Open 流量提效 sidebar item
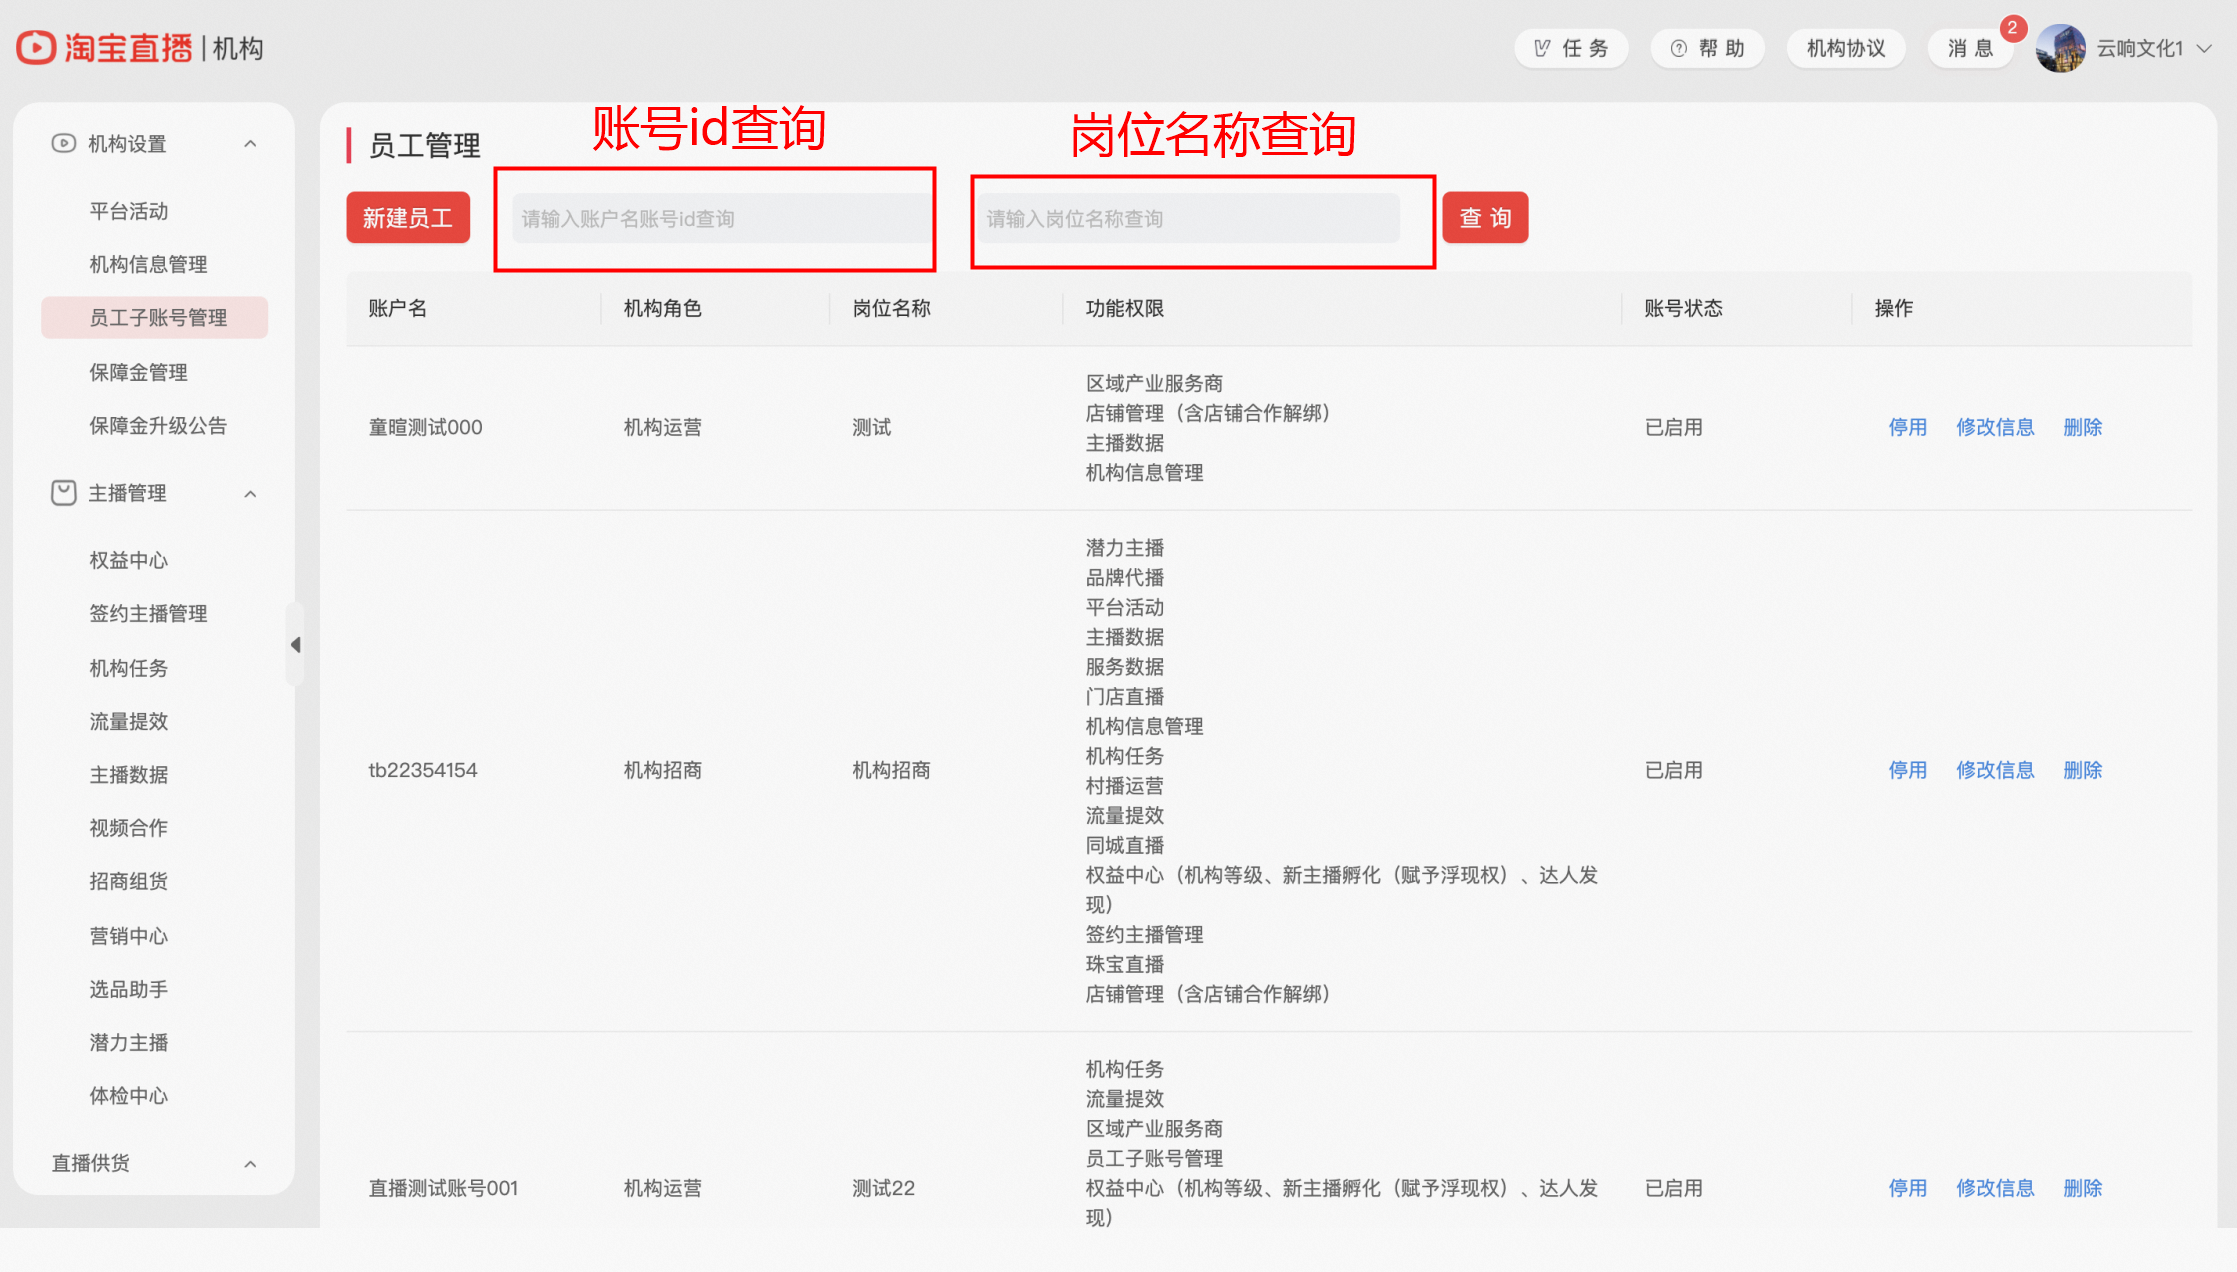 129,721
